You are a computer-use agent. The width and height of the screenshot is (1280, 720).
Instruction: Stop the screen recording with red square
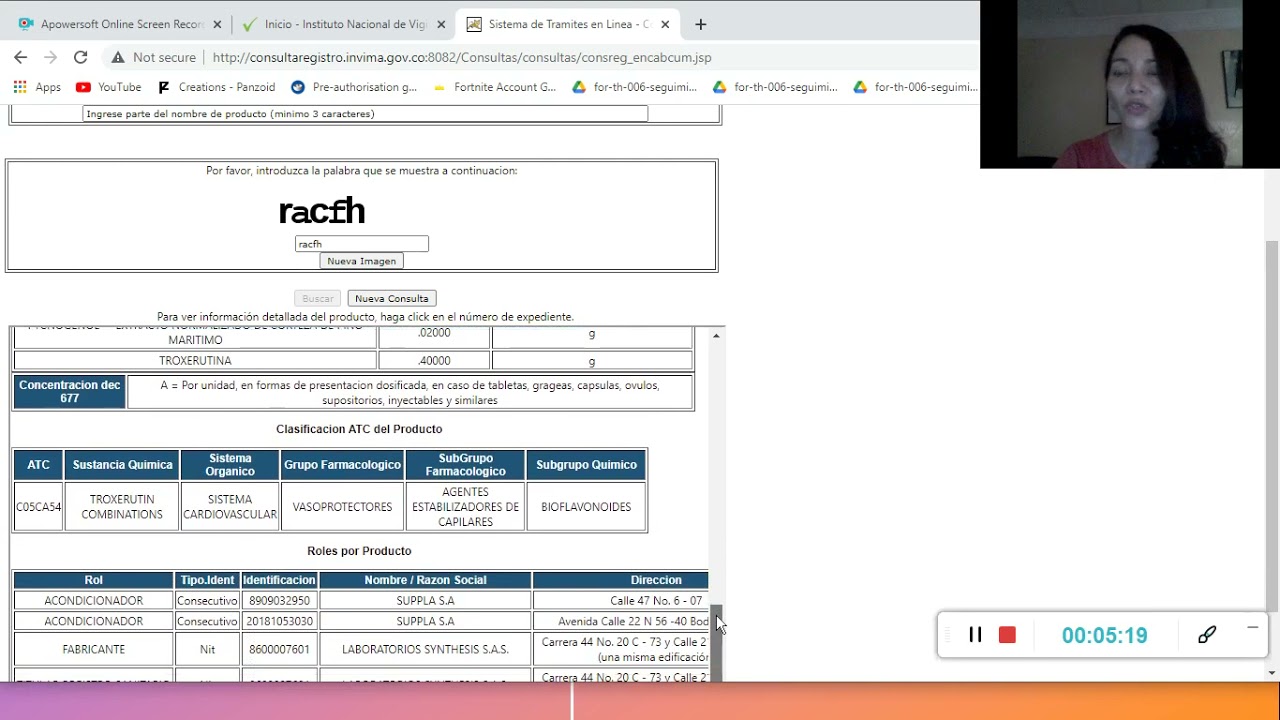coord(1007,635)
